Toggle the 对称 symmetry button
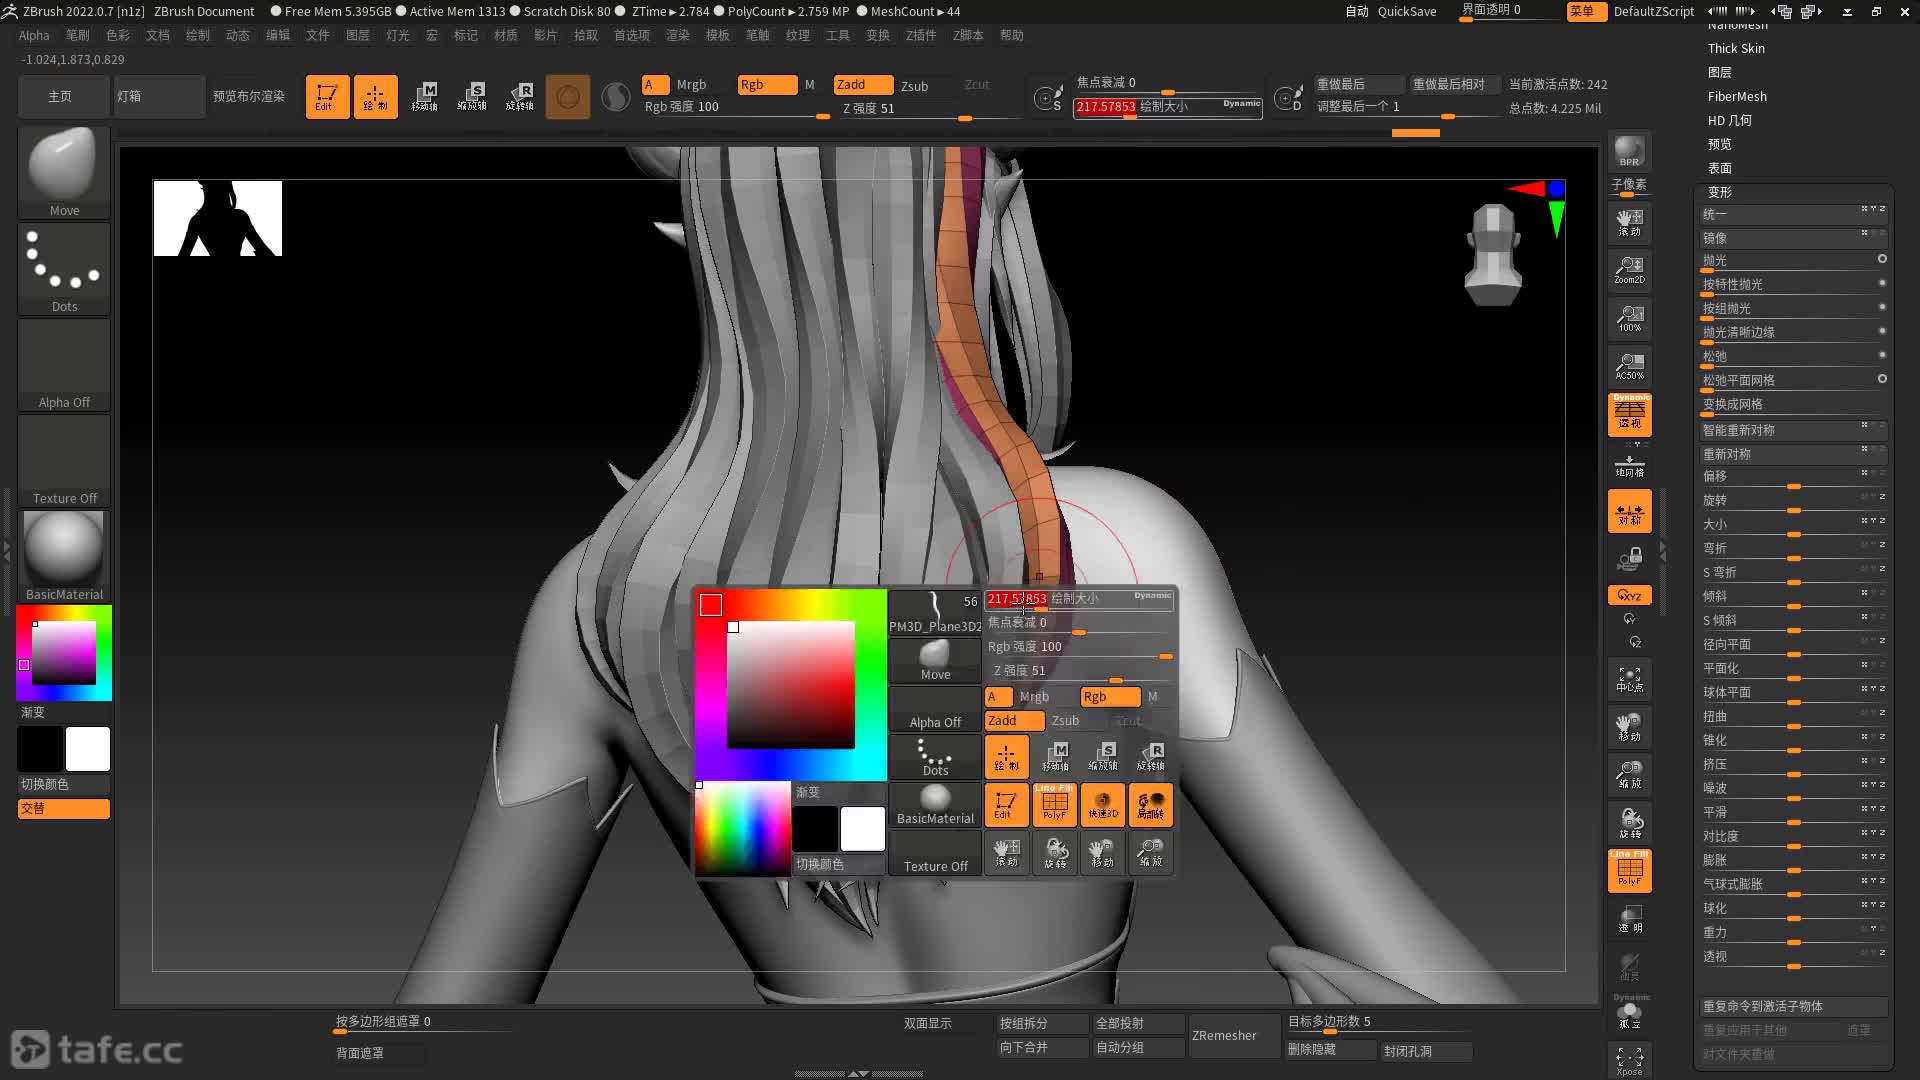The height and width of the screenshot is (1080, 1920). [1629, 512]
